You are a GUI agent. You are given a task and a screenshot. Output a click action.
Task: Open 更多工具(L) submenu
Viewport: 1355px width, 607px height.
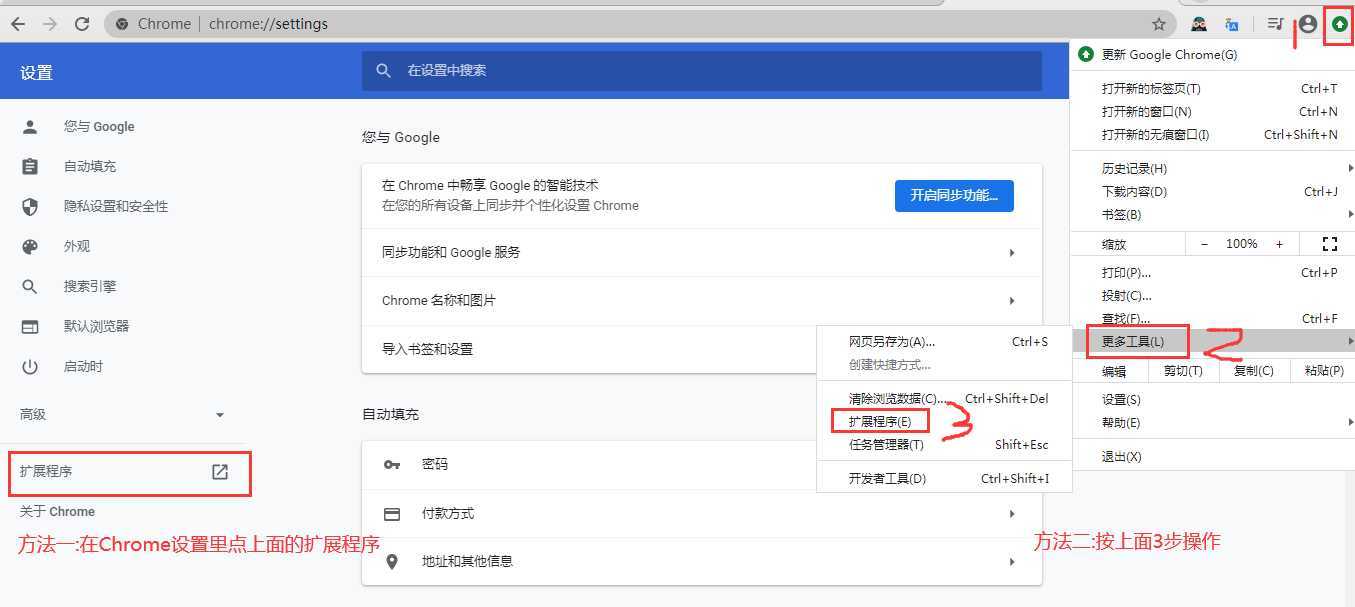1212,342
